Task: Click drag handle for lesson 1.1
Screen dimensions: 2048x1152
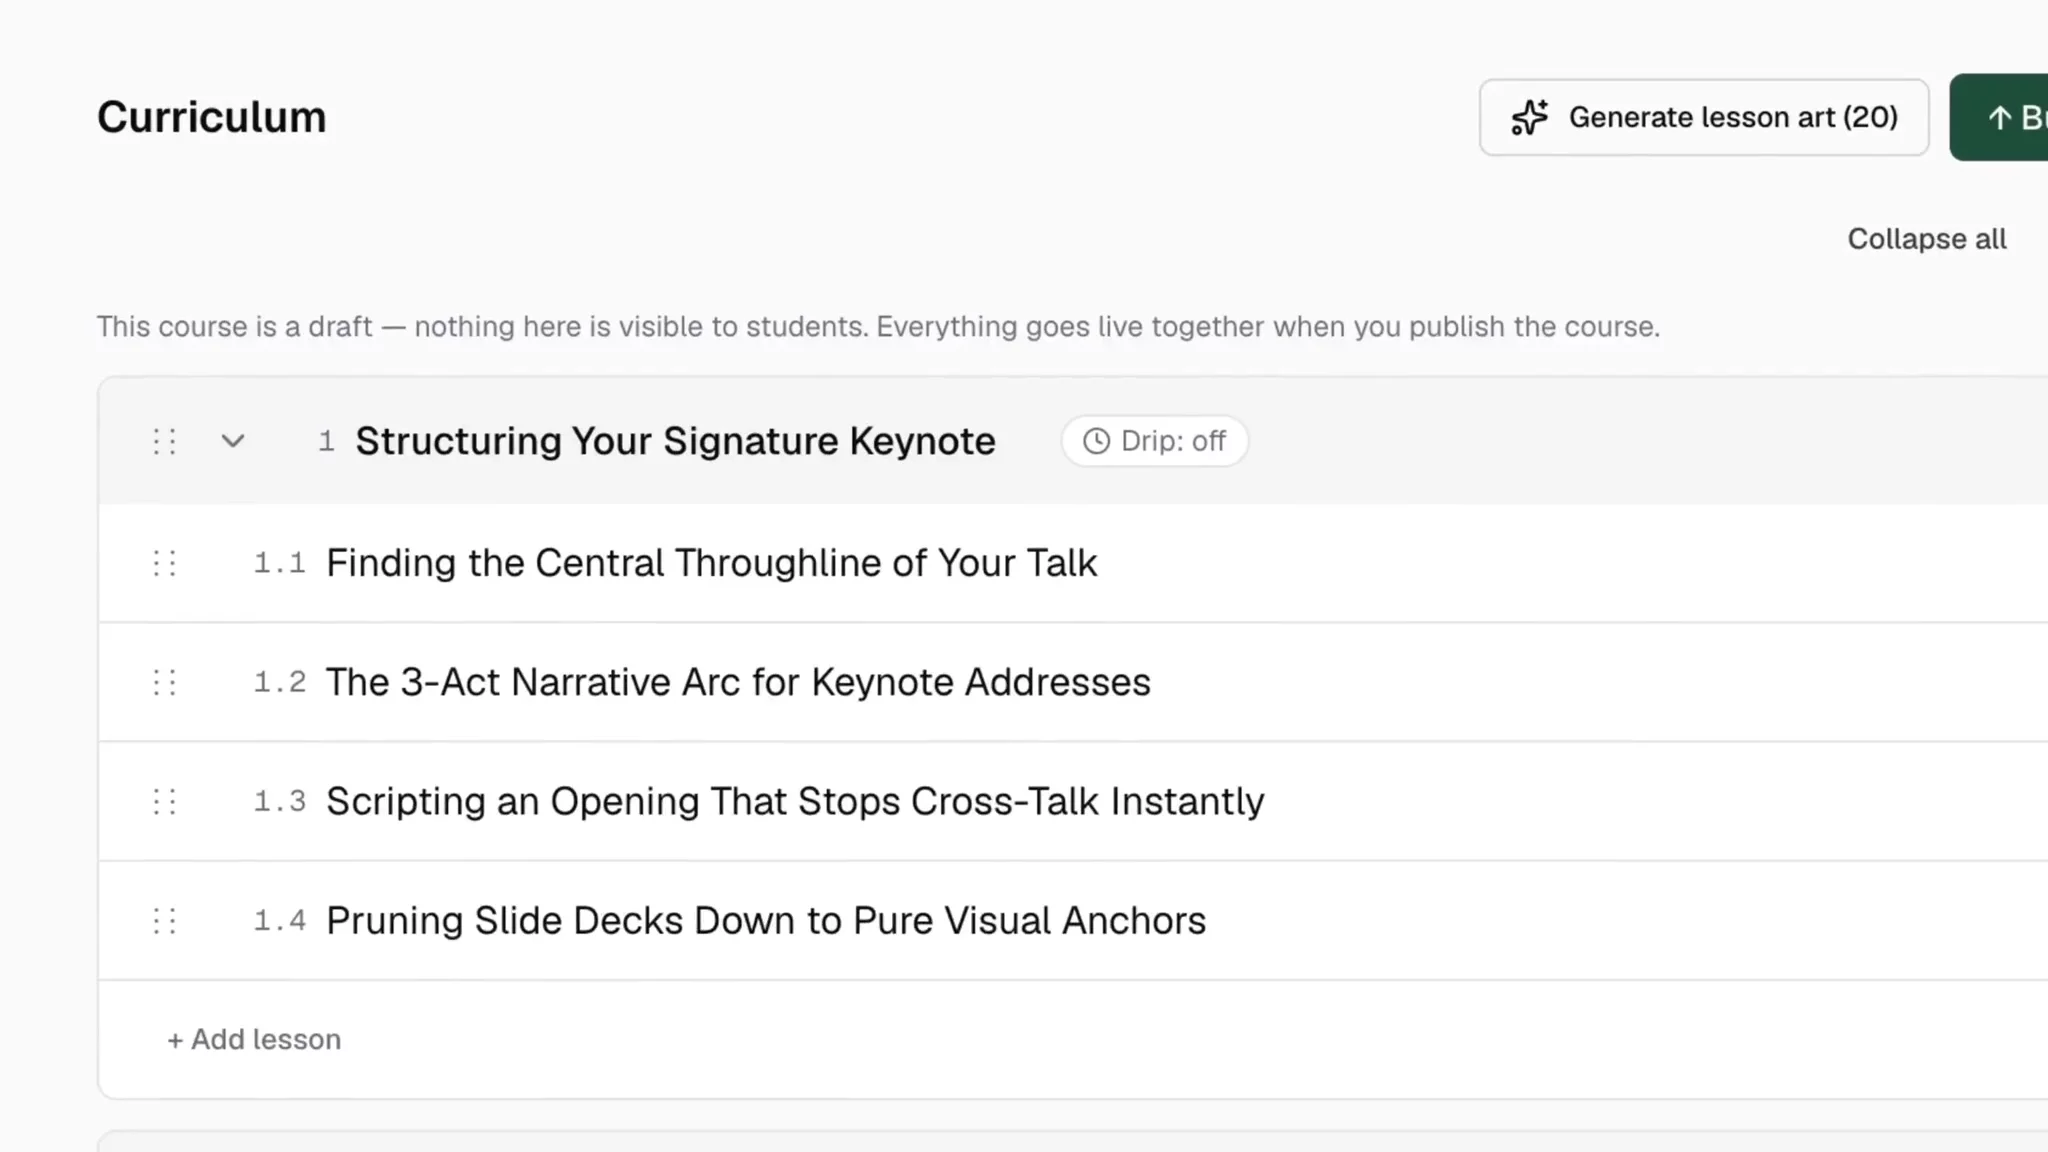Action: [x=165, y=563]
